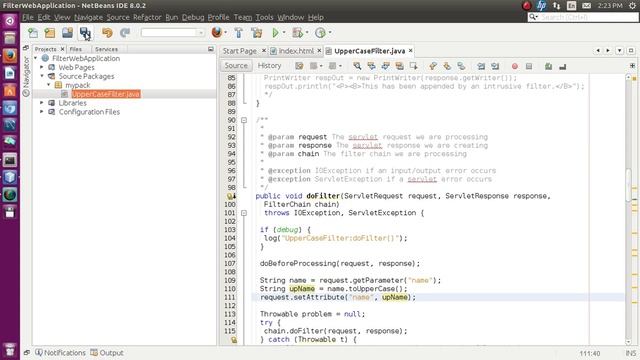Toggle Bookmark in editor toolbar
The width and height of the screenshot is (640, 360).
coord(461,66)
